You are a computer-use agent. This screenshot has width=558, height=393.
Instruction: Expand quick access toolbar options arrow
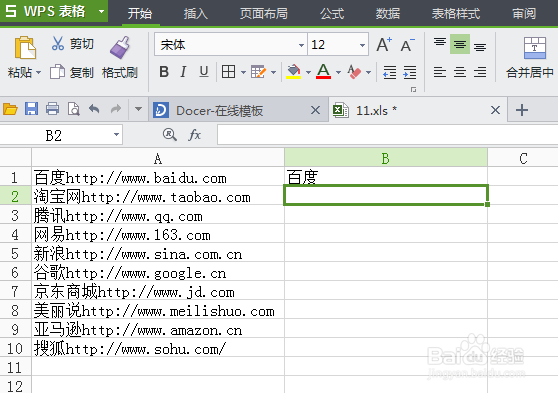(138, 109)
